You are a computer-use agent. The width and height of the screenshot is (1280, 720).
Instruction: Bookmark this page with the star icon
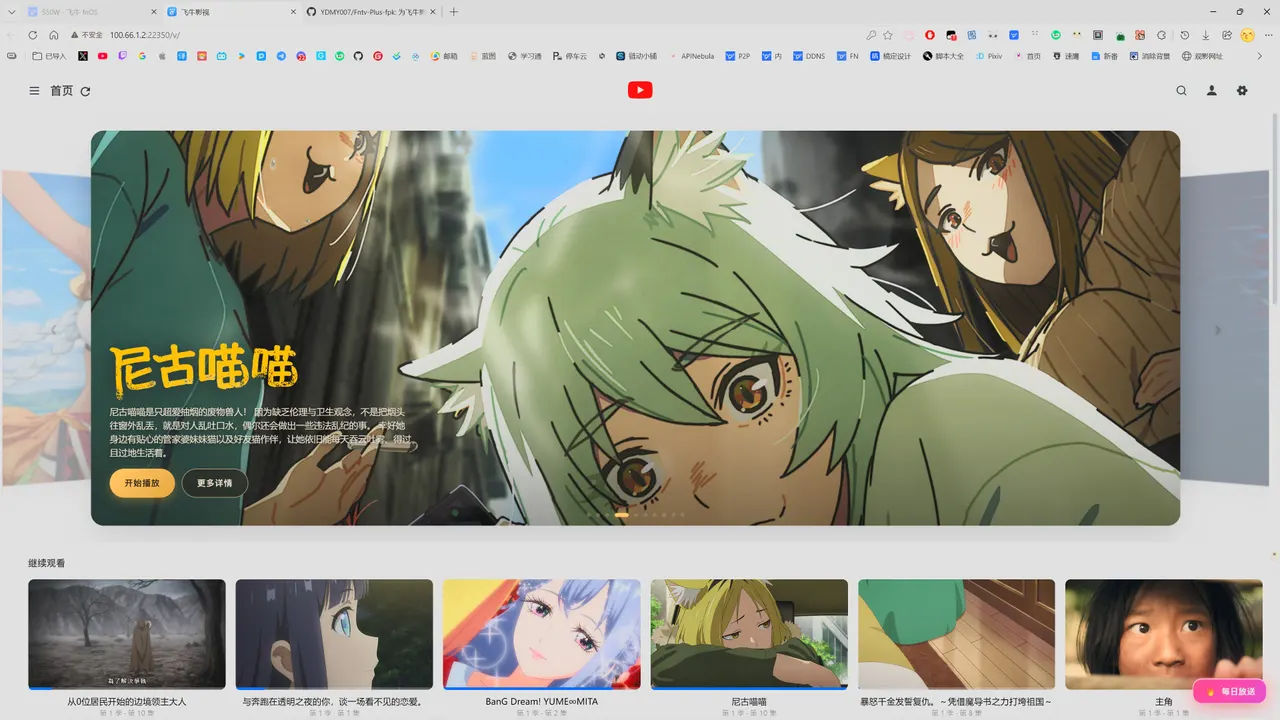click(888, 35)
